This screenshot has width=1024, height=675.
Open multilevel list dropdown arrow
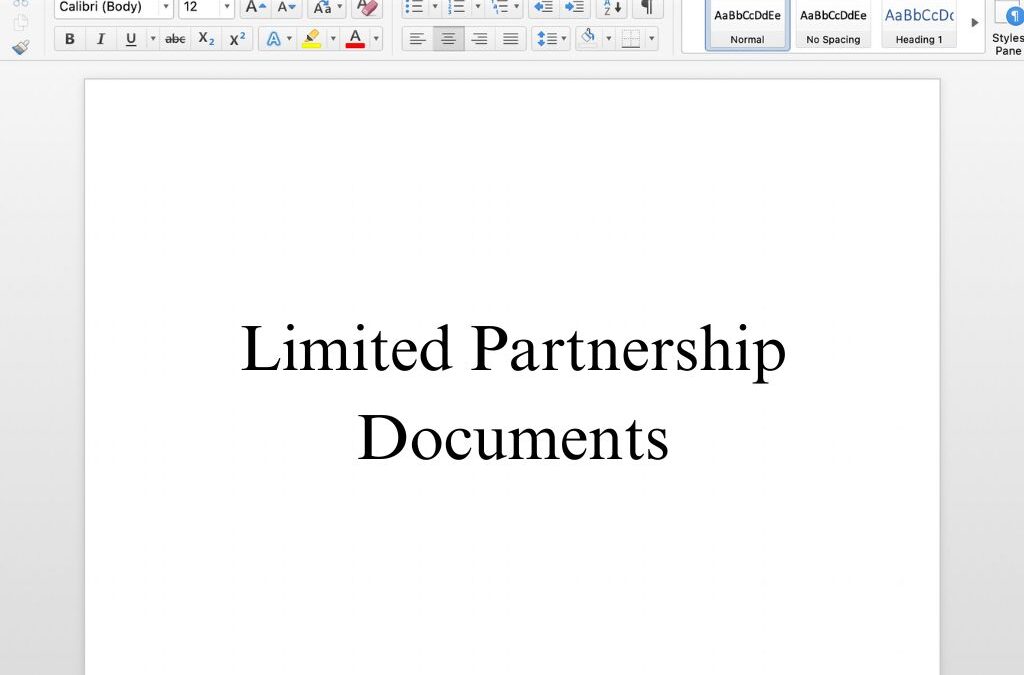[517, 7]
